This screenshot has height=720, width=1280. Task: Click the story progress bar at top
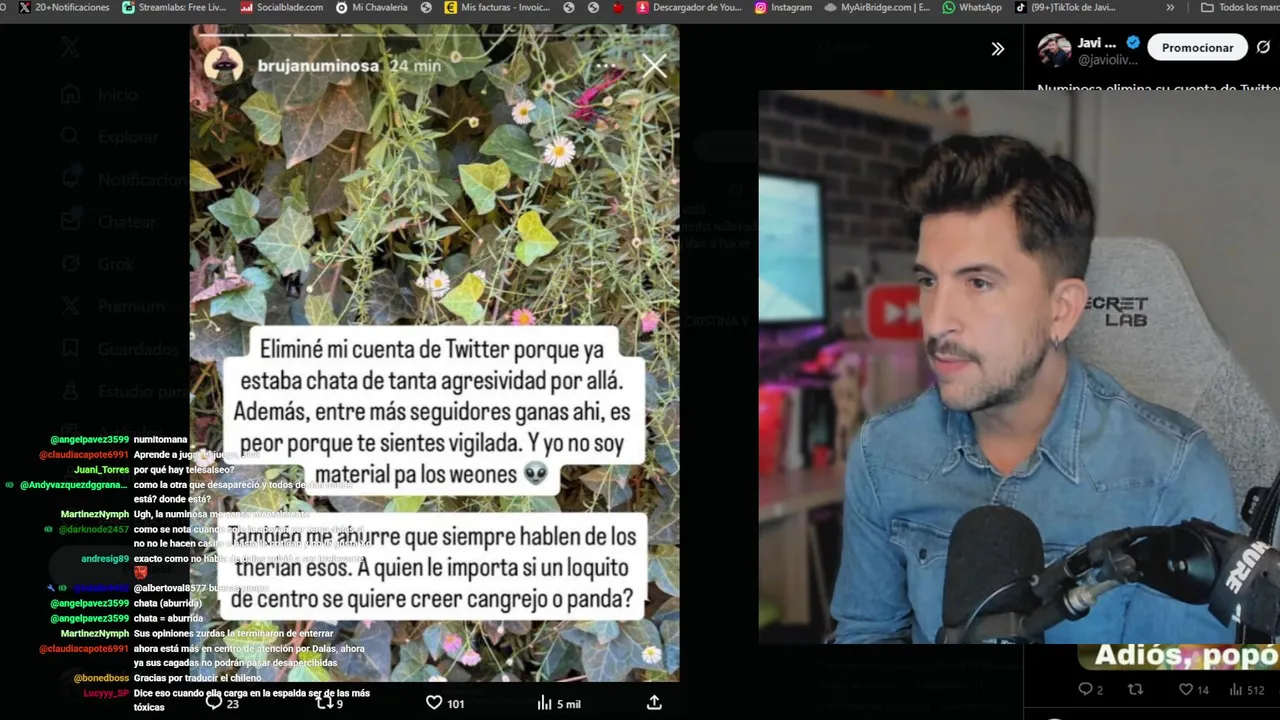(434, 34)
